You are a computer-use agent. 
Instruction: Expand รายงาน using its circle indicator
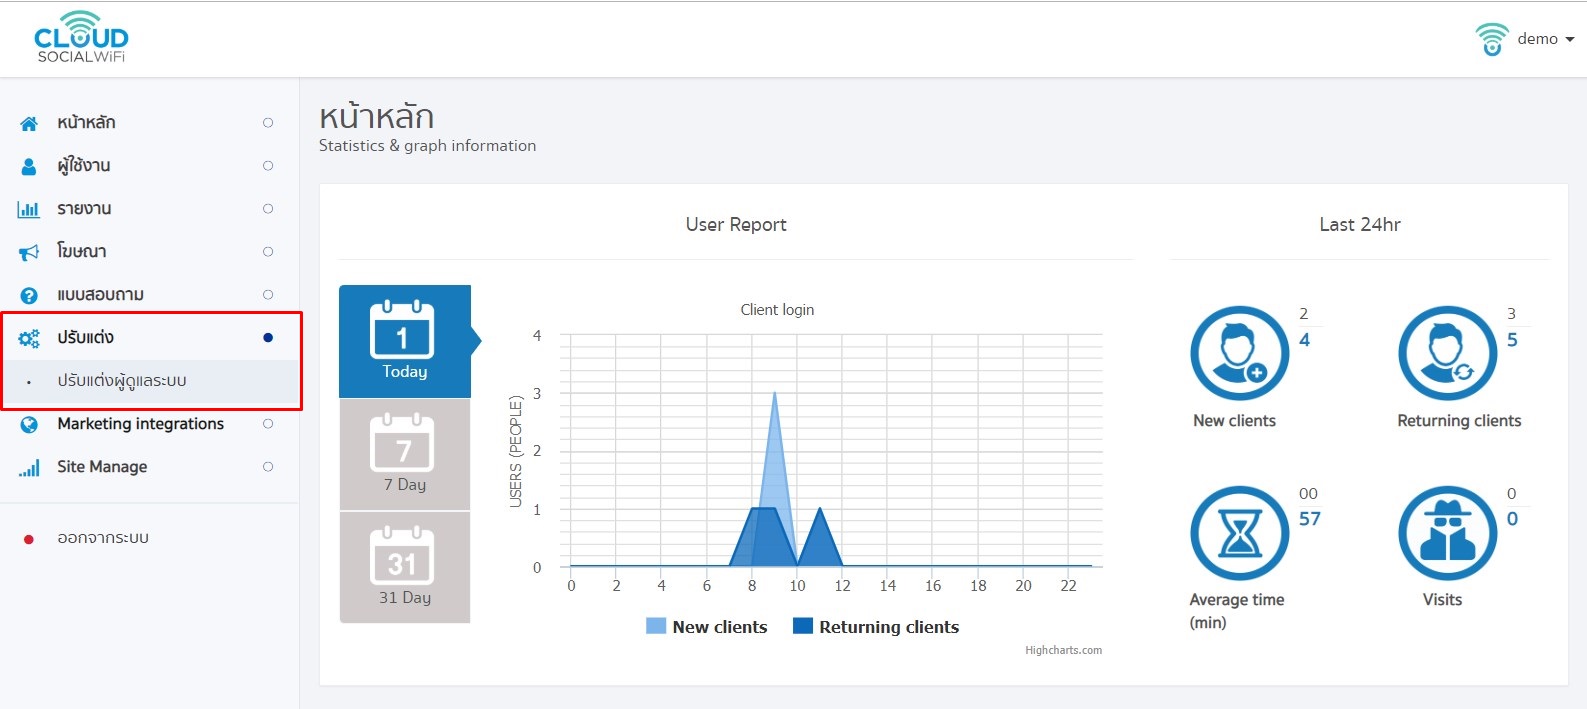coord(268,209)
